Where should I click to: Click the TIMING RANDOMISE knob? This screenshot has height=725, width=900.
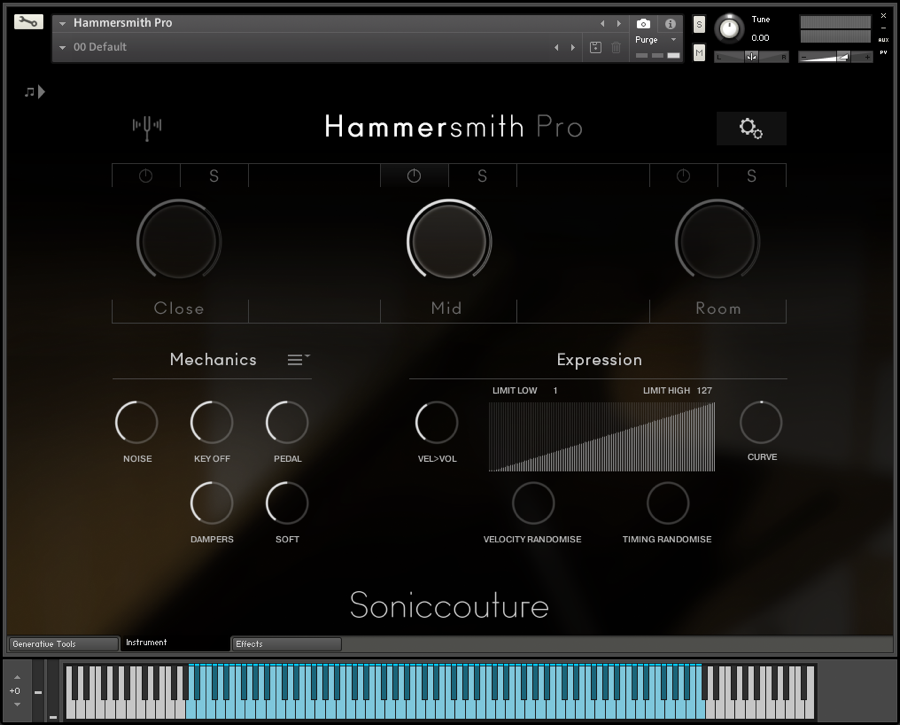coord(668,503)
